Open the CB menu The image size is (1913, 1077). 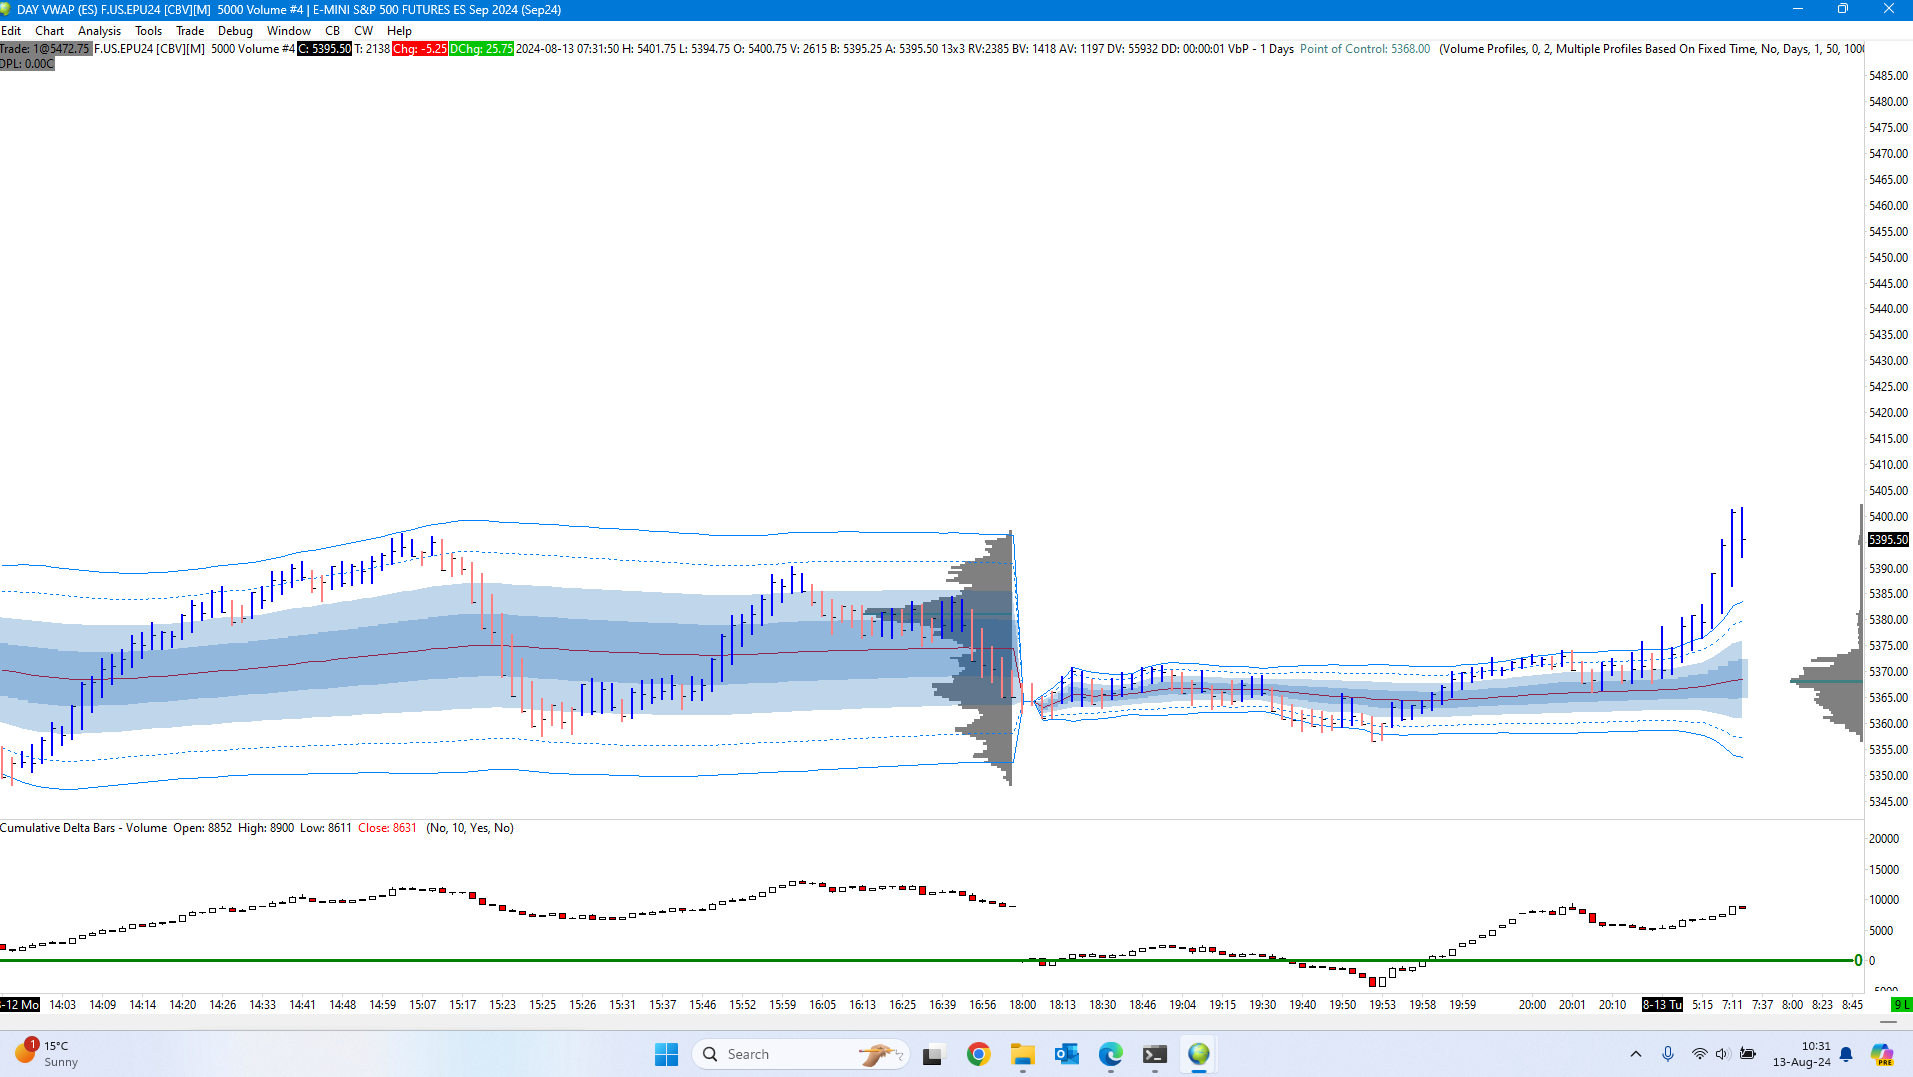[332, 31]
